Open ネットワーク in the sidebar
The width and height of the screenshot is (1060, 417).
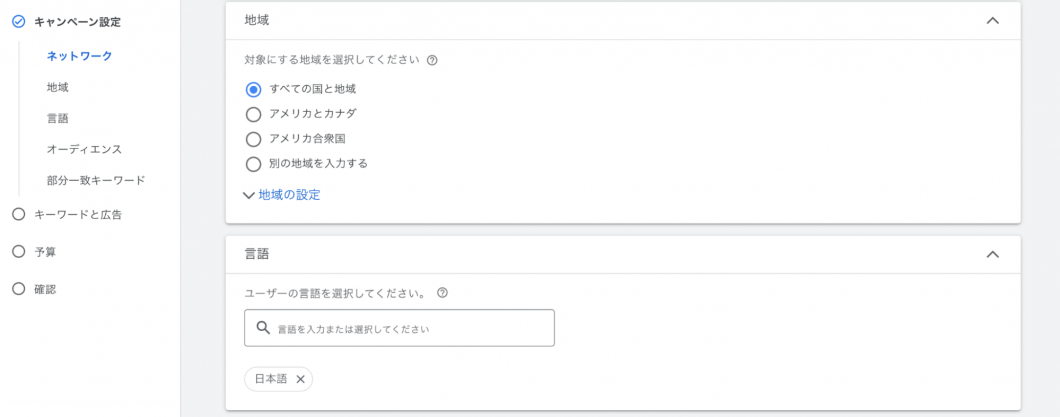coord(79,55)
